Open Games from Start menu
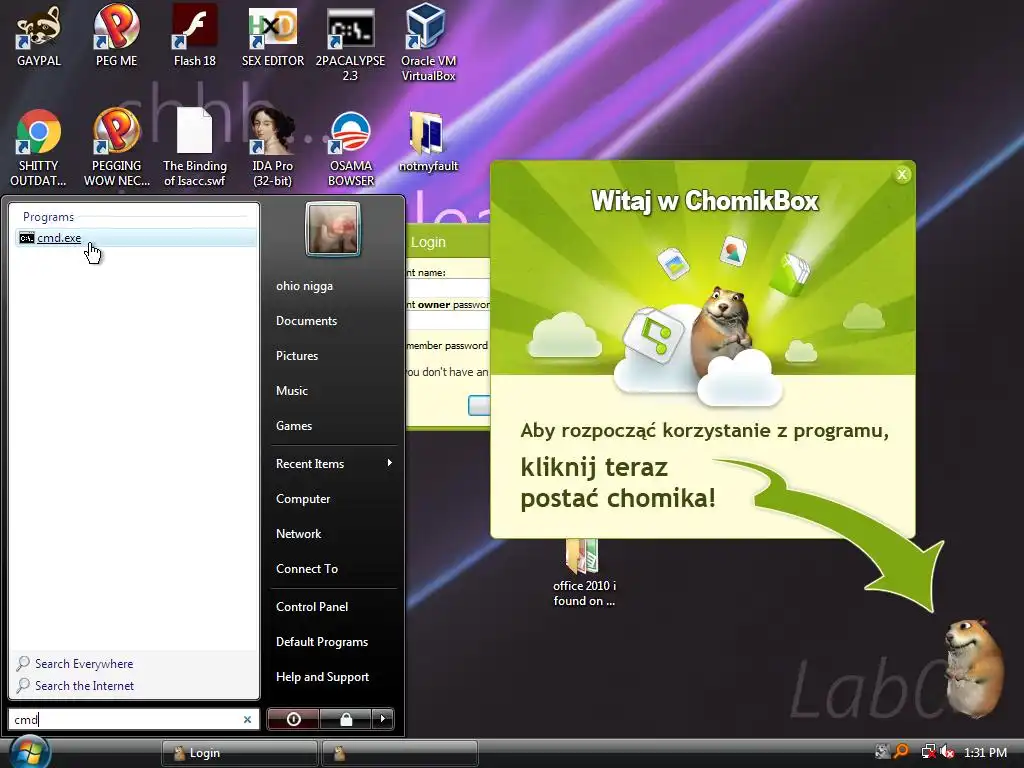This screenshot has height=768, width=1024. [x=294, y=426]
